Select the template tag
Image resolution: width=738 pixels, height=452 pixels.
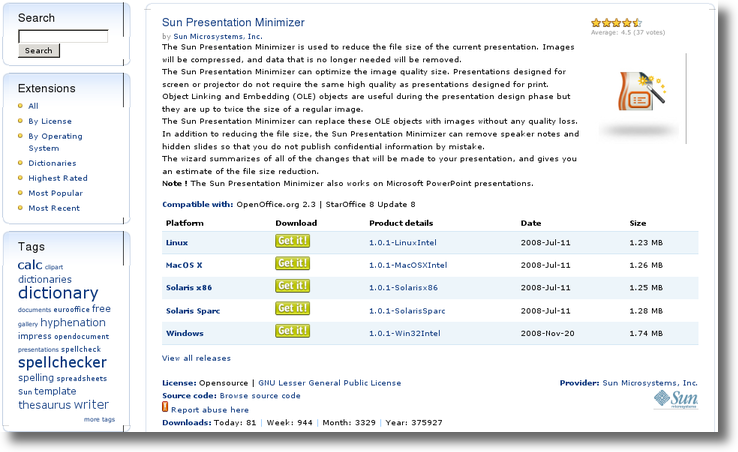[x=55, y=391]
